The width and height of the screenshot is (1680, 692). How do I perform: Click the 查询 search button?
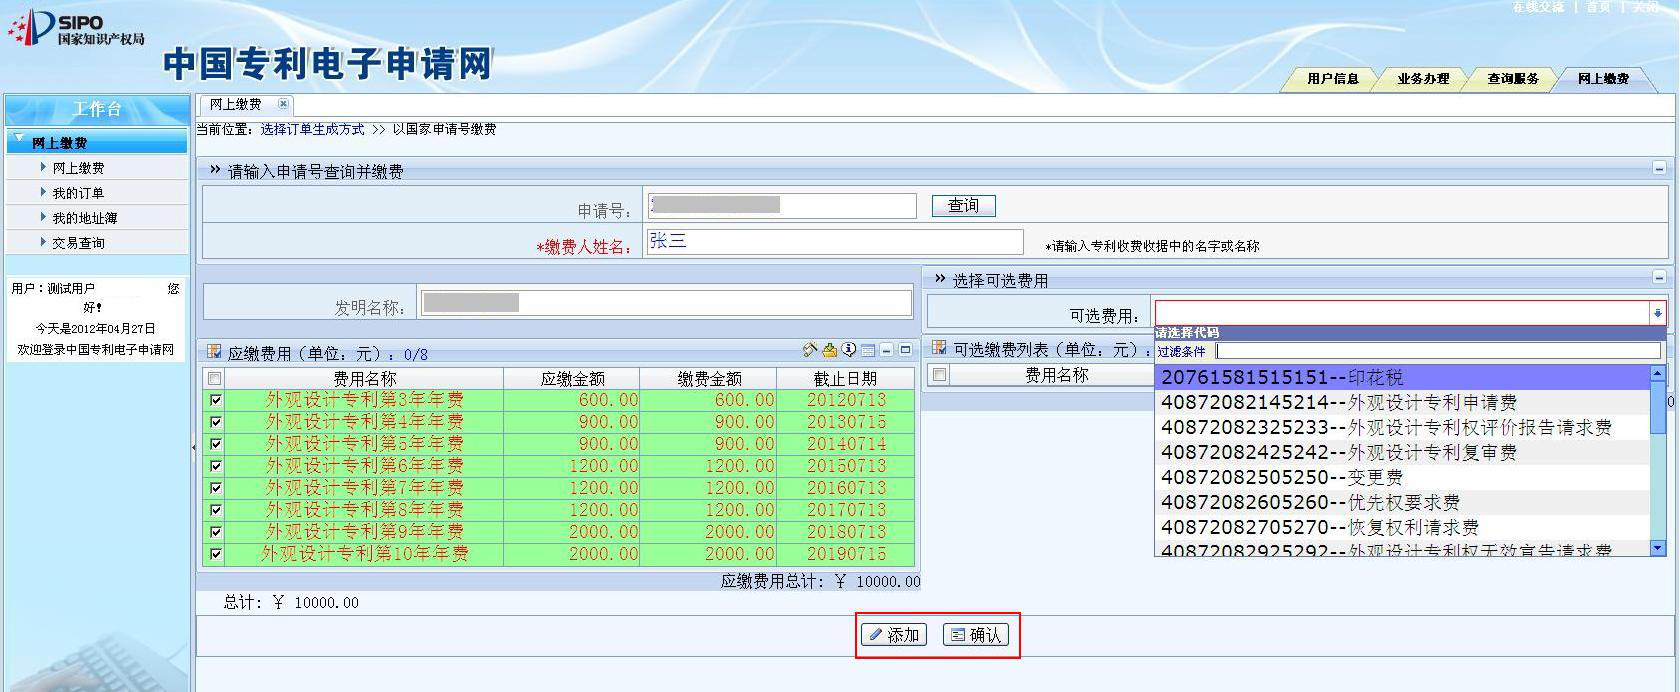[x=963, y=206]
